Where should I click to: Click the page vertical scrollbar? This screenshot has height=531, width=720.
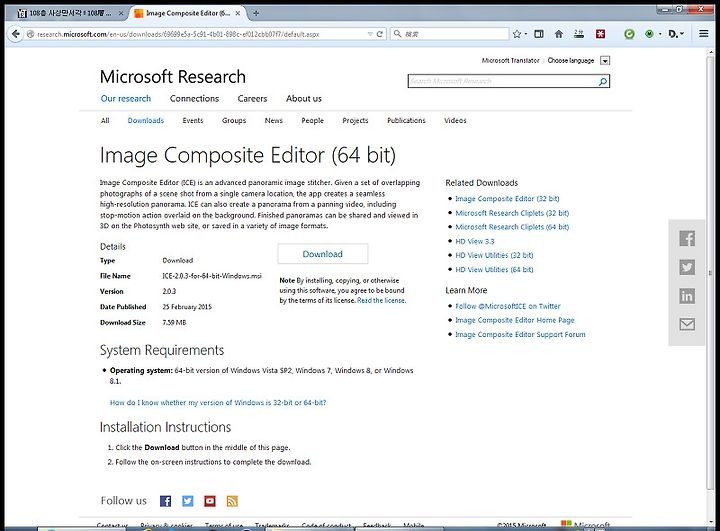[710, 271]
